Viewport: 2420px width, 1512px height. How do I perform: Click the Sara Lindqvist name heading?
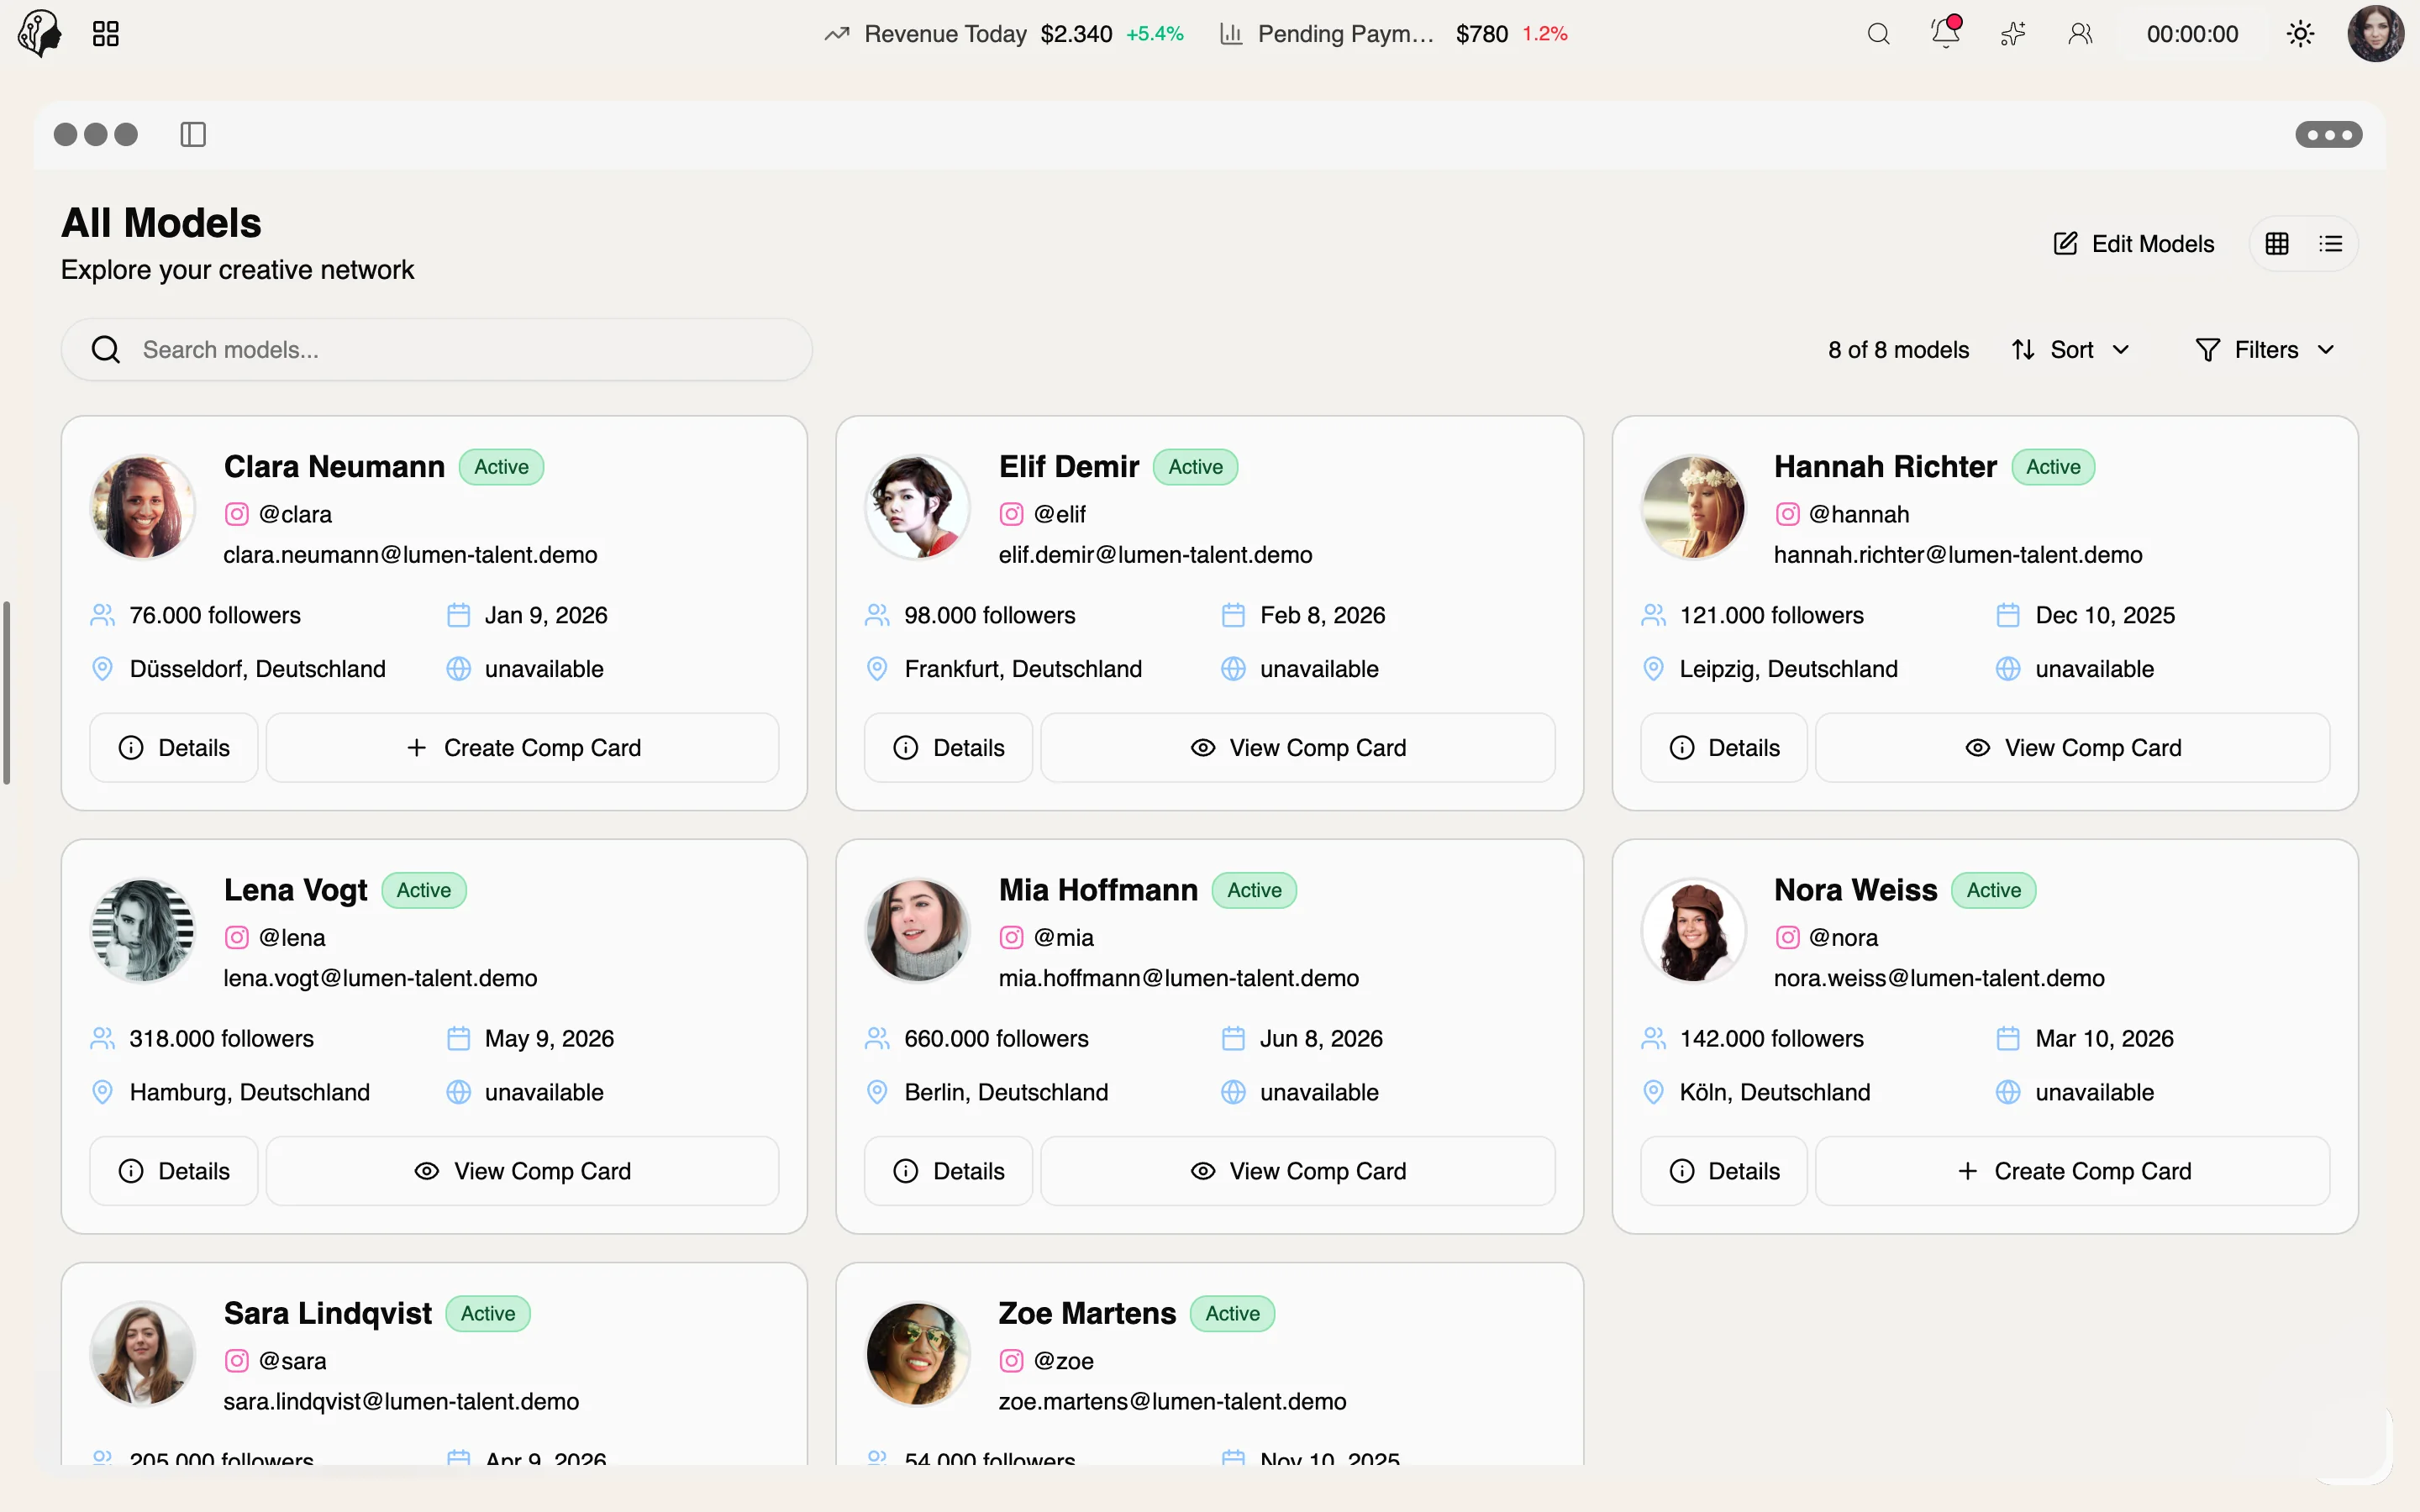[328, 1313]
